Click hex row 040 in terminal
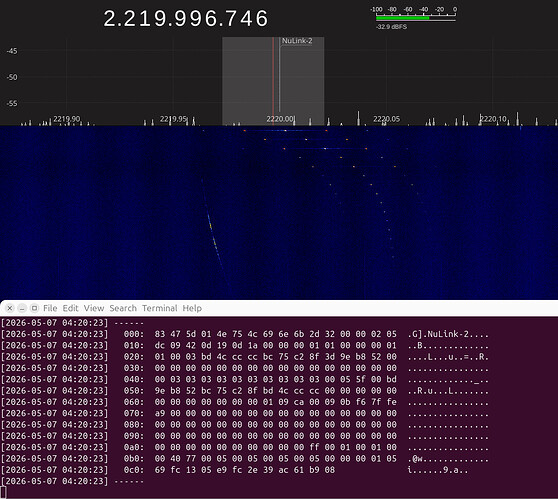 click(245, 379)
